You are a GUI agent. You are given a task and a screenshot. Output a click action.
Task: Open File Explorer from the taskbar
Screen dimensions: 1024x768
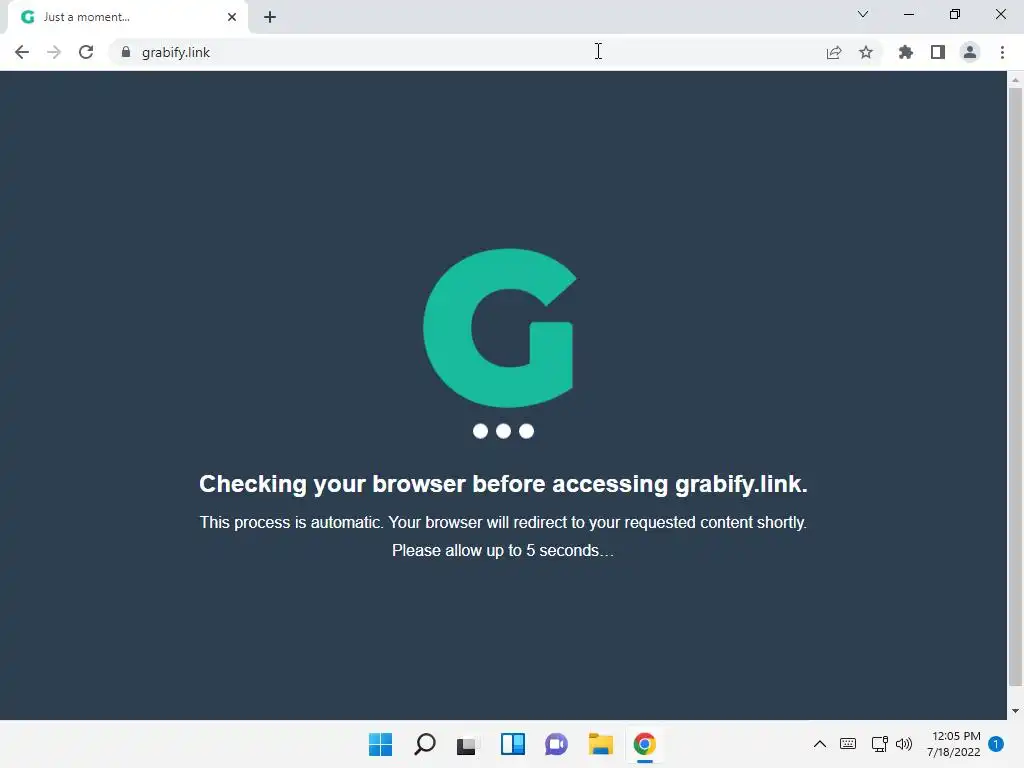click(600, 744)
